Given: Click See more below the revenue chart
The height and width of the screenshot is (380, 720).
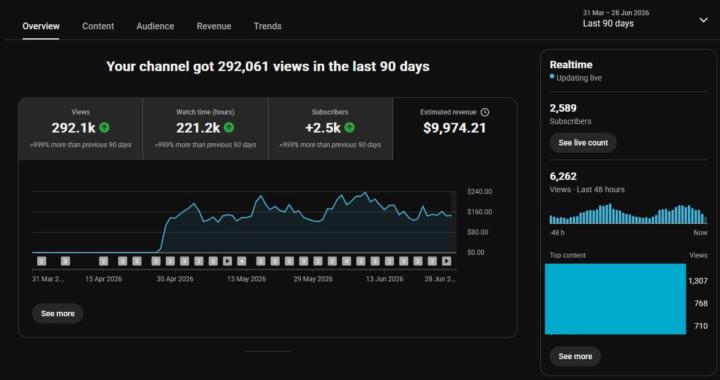Looking at the screenshot, I should coord(58,313).
